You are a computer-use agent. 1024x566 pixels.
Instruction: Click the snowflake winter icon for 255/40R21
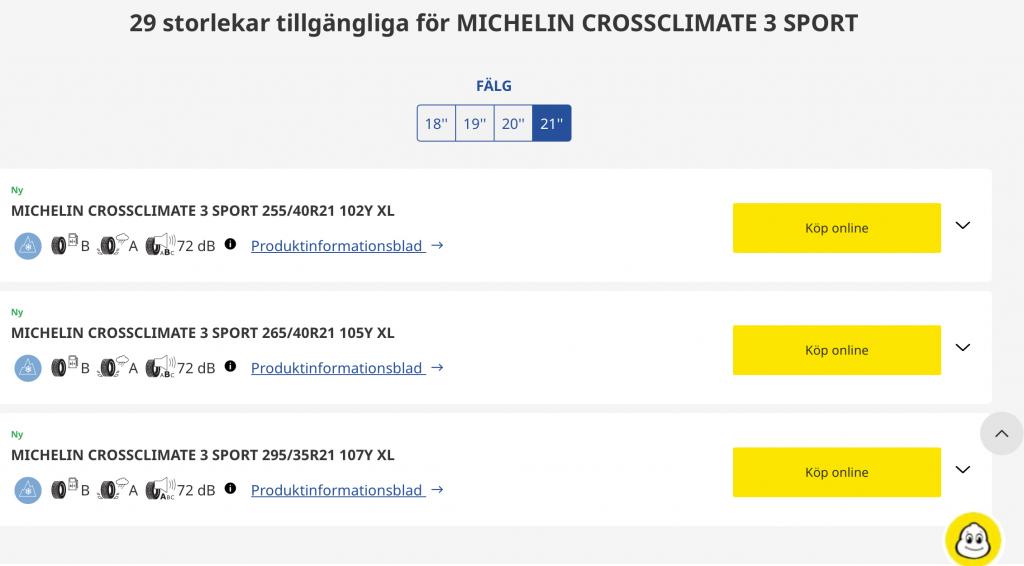click(x=28, y=246)
